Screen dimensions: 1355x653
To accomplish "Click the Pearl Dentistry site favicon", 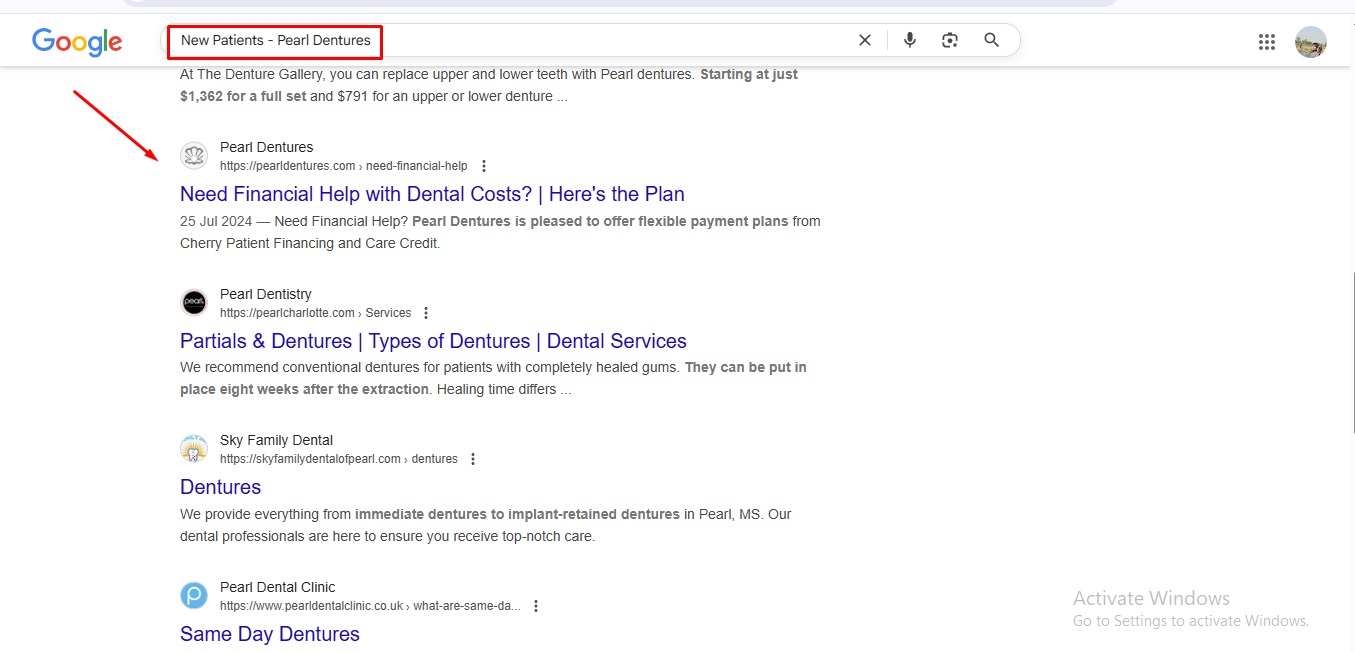I will 194,302.
